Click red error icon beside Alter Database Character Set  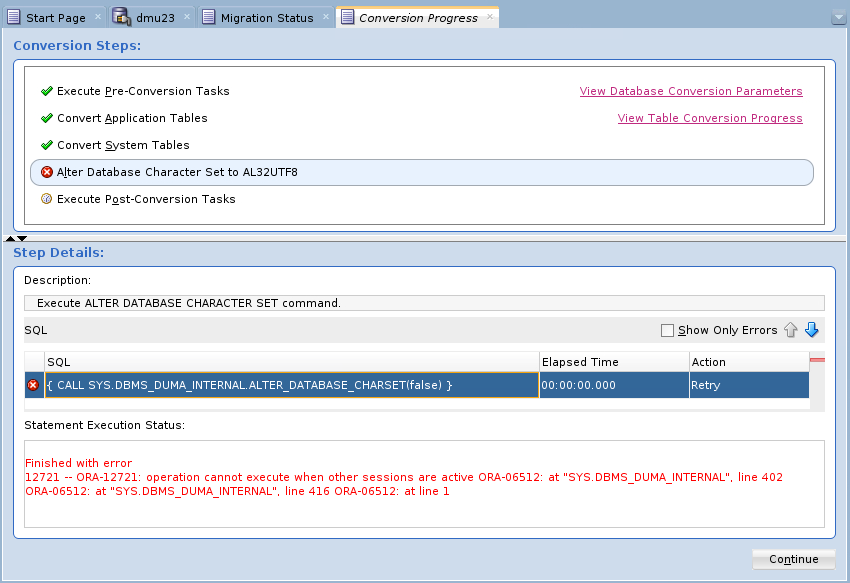47,172
